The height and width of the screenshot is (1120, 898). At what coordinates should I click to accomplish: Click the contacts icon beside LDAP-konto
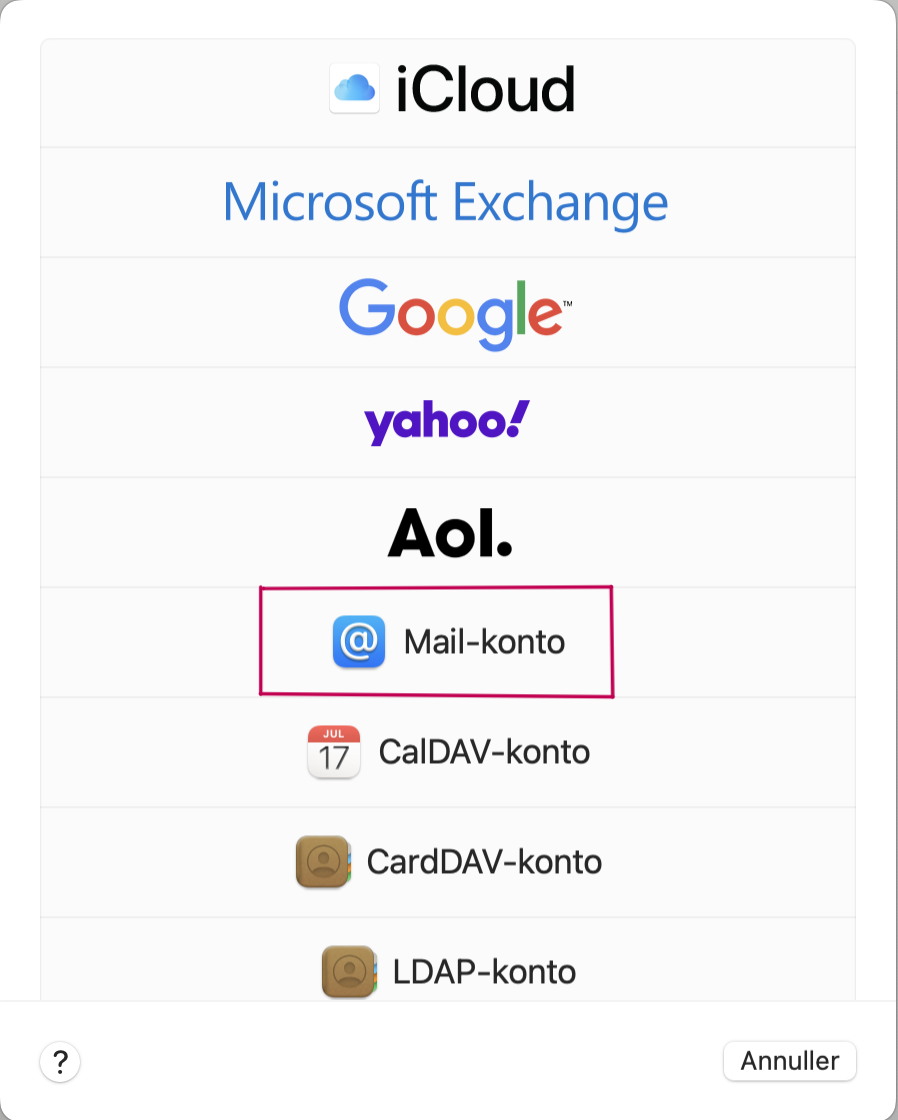click(349, 971)
